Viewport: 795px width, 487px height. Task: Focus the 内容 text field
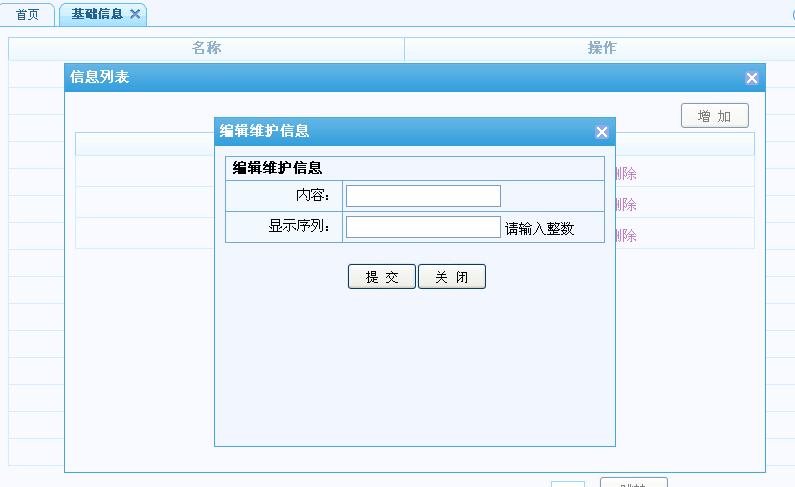423,196
